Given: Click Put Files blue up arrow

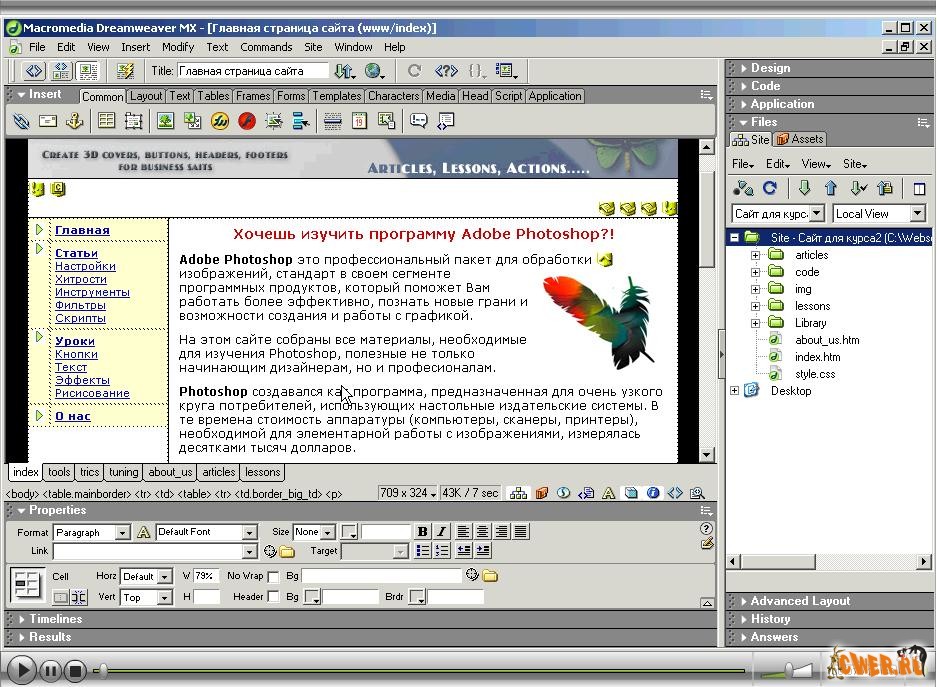Looking at the screenshot, I should (830, 188).
